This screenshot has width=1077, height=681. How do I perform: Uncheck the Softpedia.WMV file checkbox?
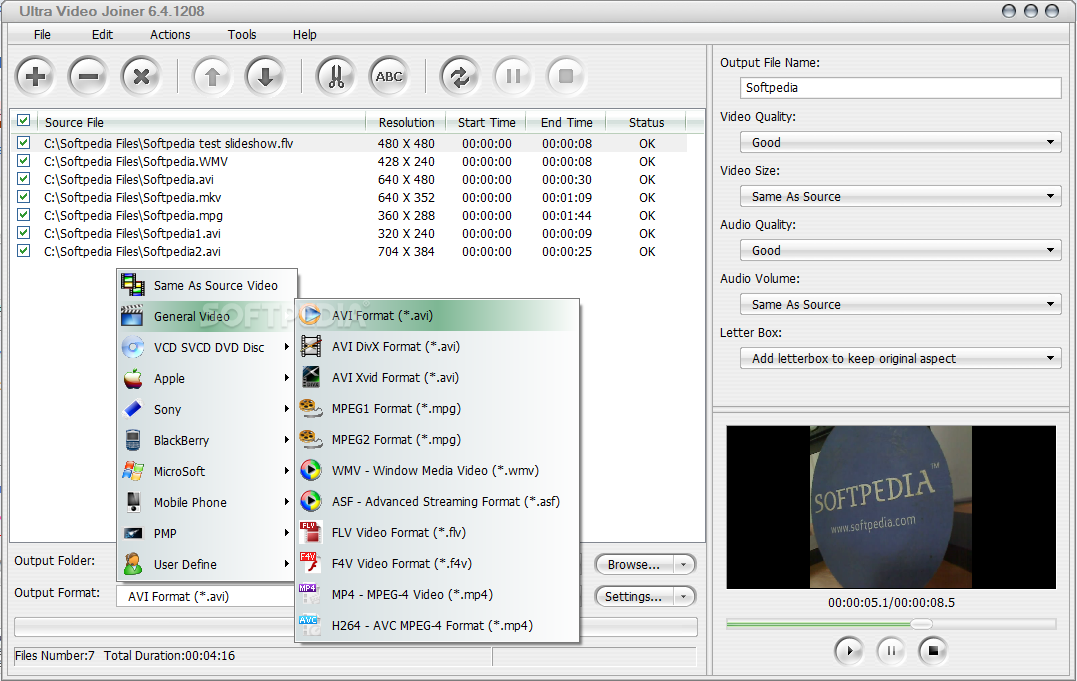click(x=24, y=161)
